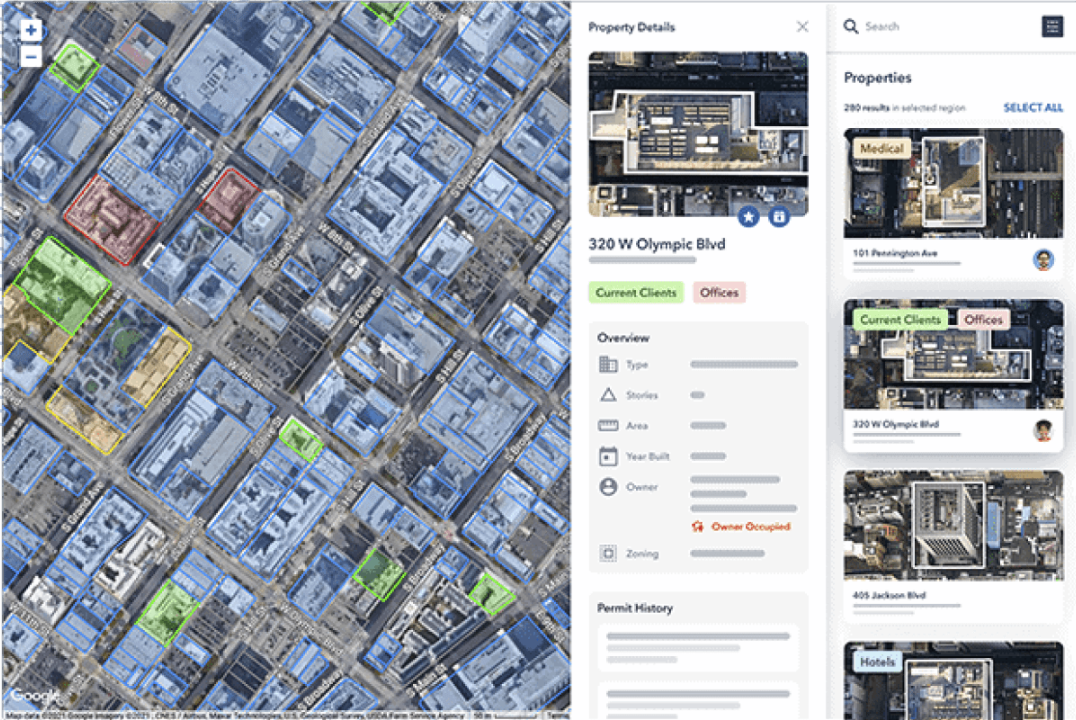
Task: Click the avatar on 320 W Olympic card
Action: [1043, 431]
